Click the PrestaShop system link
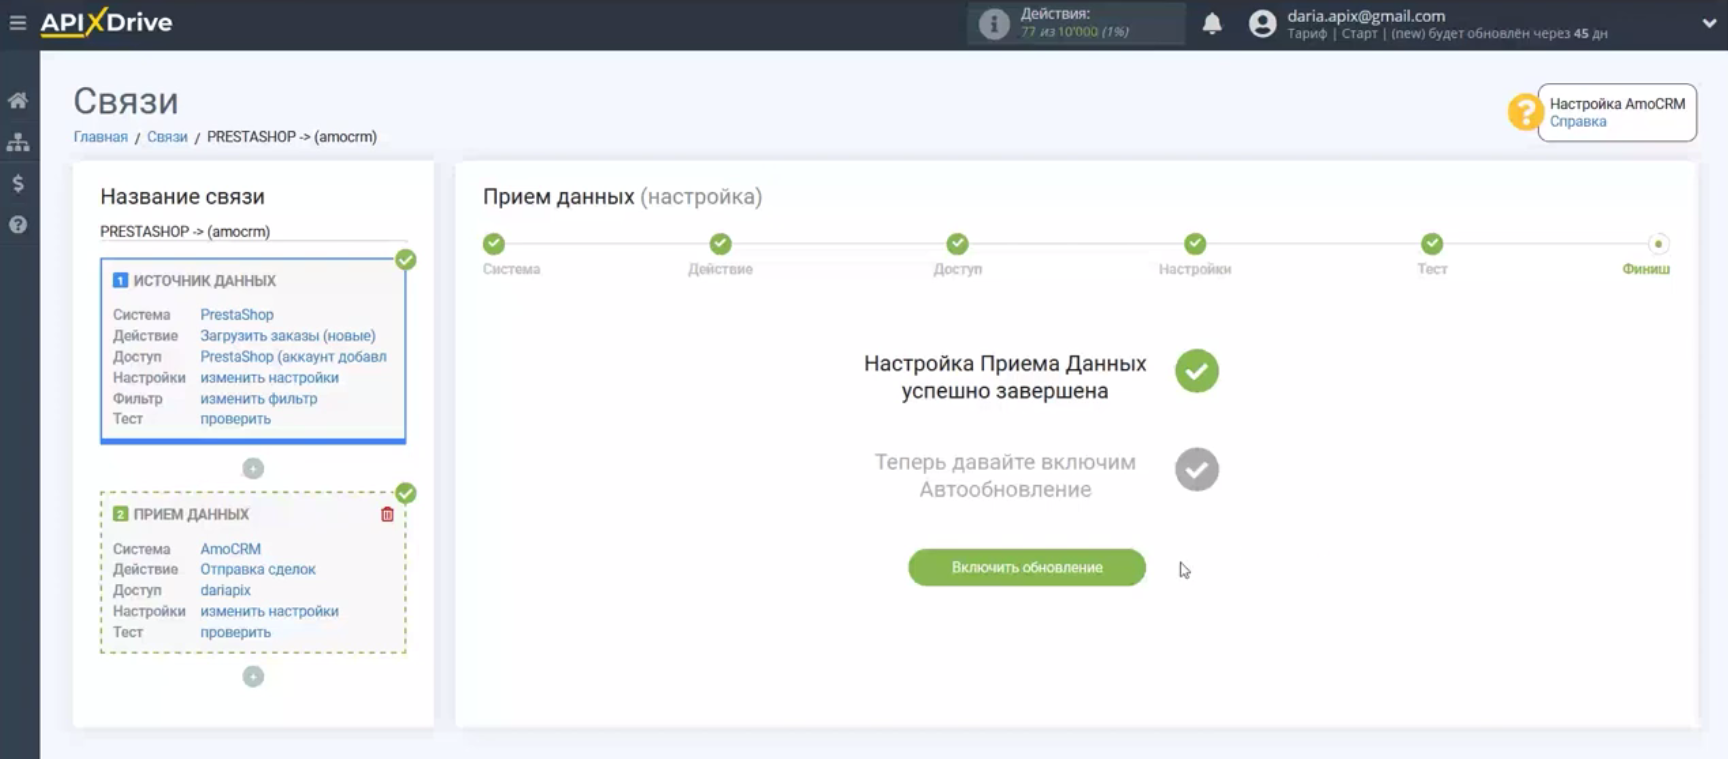 (237, 315)
